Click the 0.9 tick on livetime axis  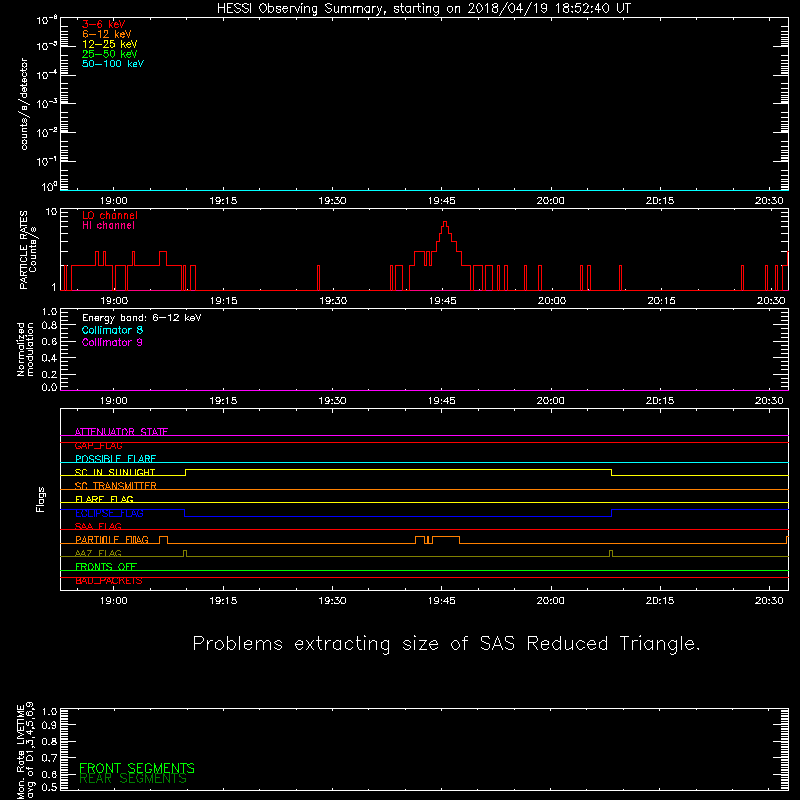49,725
